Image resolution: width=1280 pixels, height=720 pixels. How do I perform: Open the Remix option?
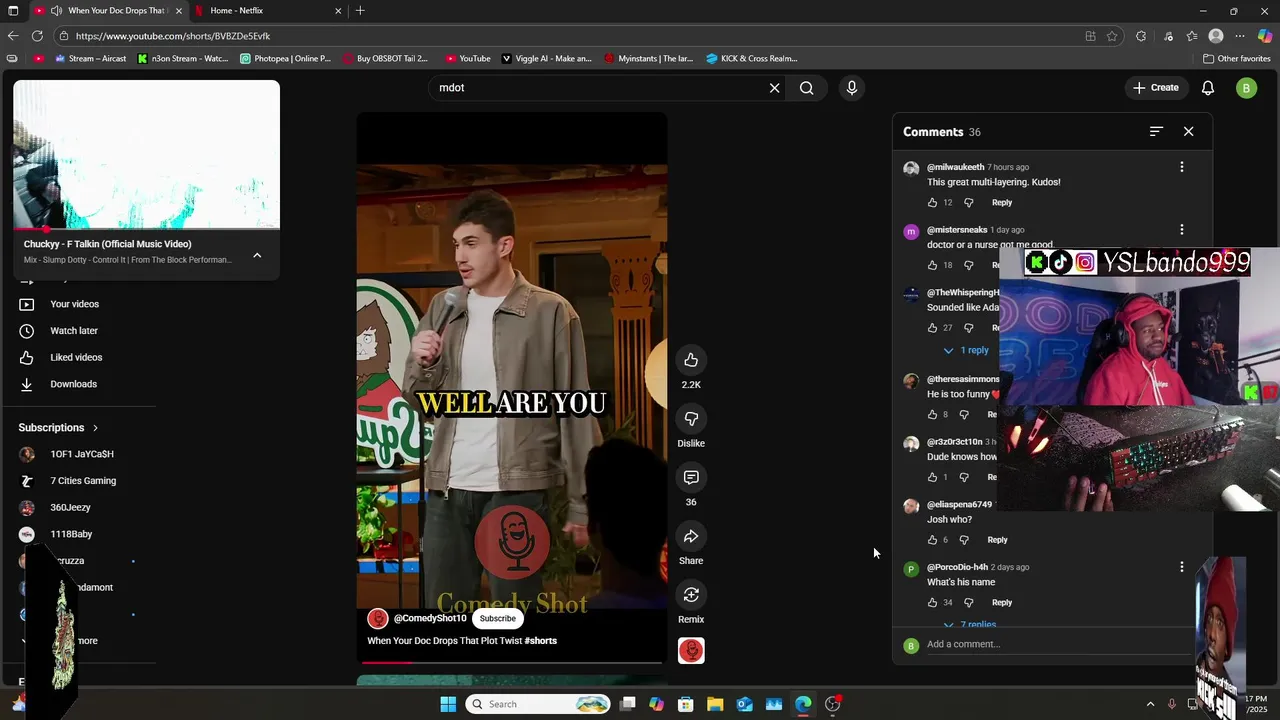tap(691, 596)
